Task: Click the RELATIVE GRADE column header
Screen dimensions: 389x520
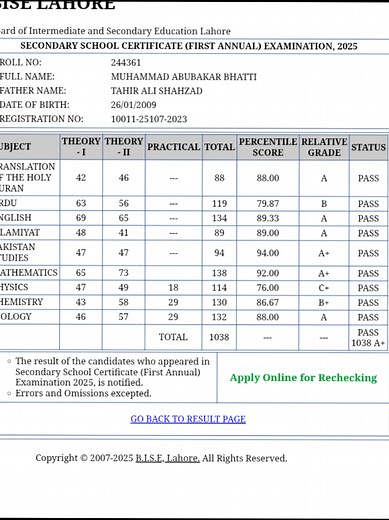Action: tap(324, 147)
